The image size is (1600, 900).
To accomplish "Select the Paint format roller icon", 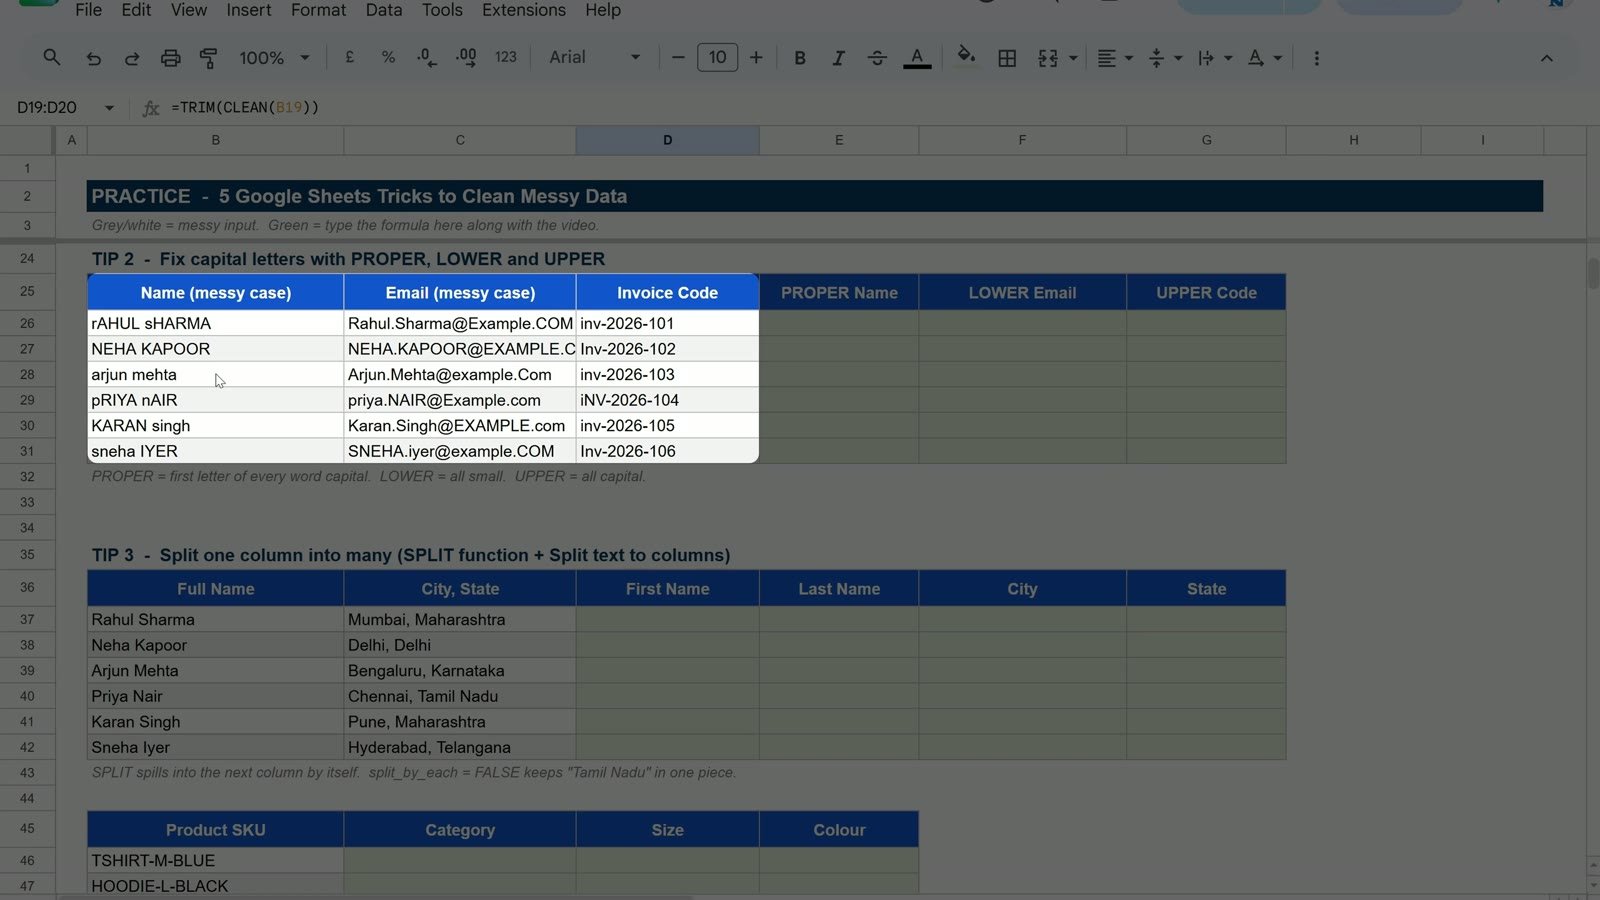I will click(x=208, y=58).
